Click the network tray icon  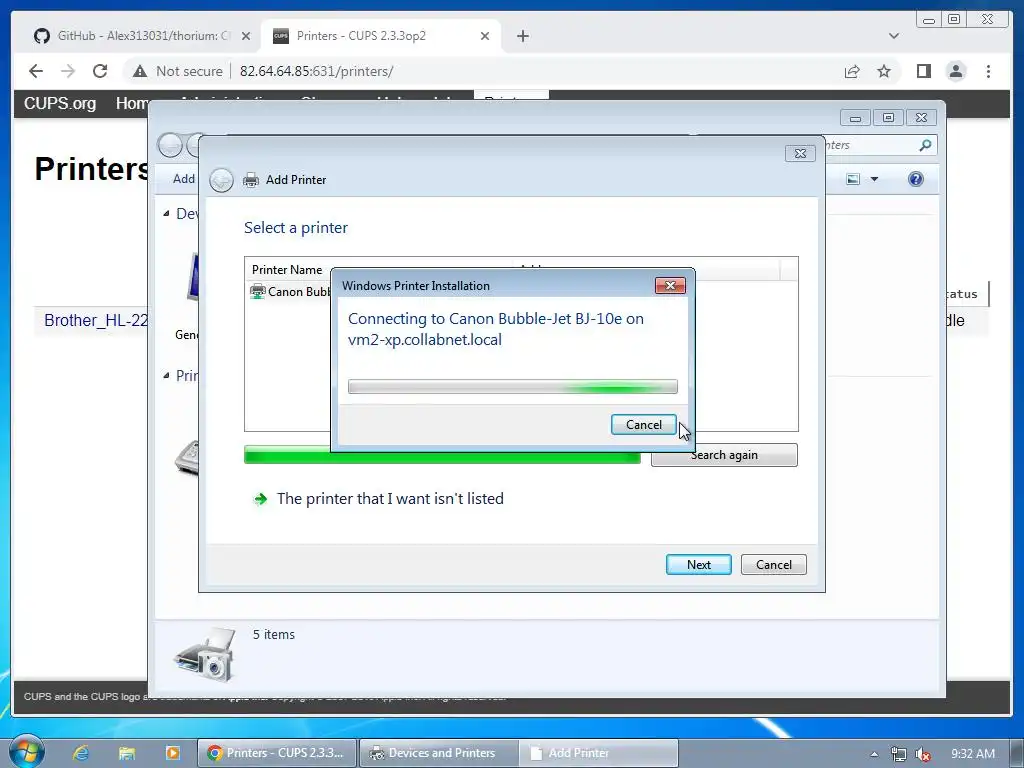899,754
